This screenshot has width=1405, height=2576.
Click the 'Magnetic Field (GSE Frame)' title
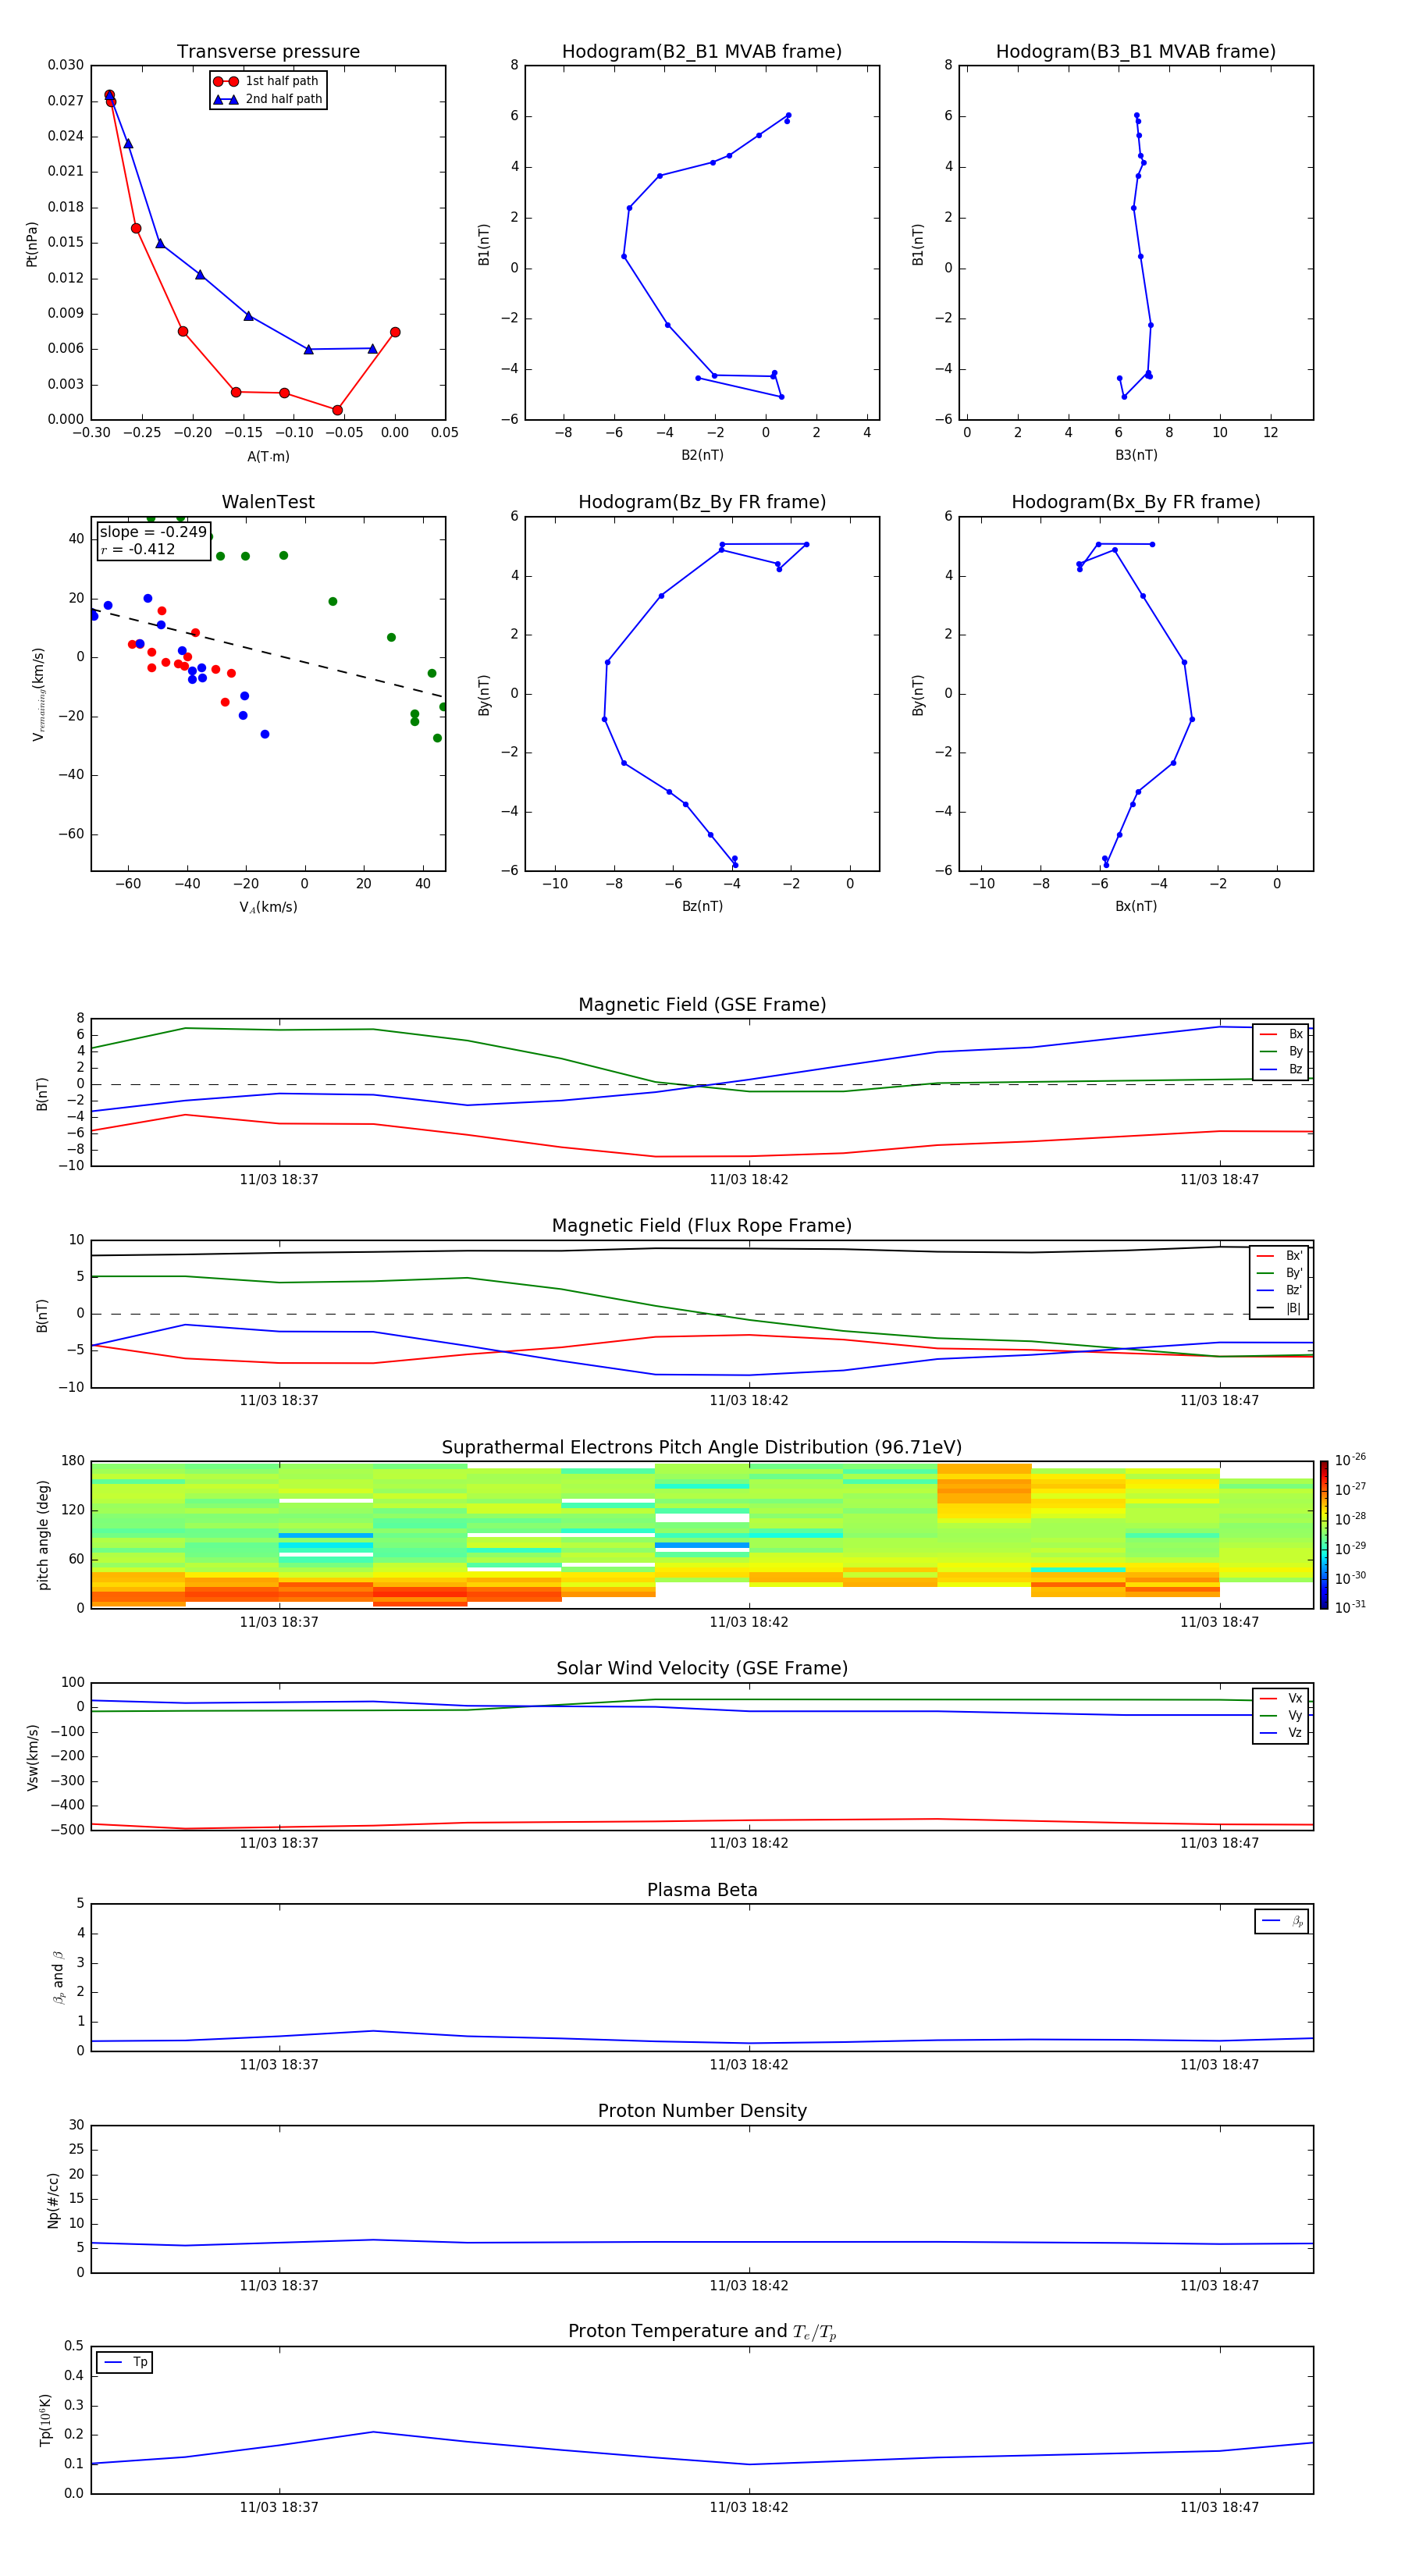702,1005
